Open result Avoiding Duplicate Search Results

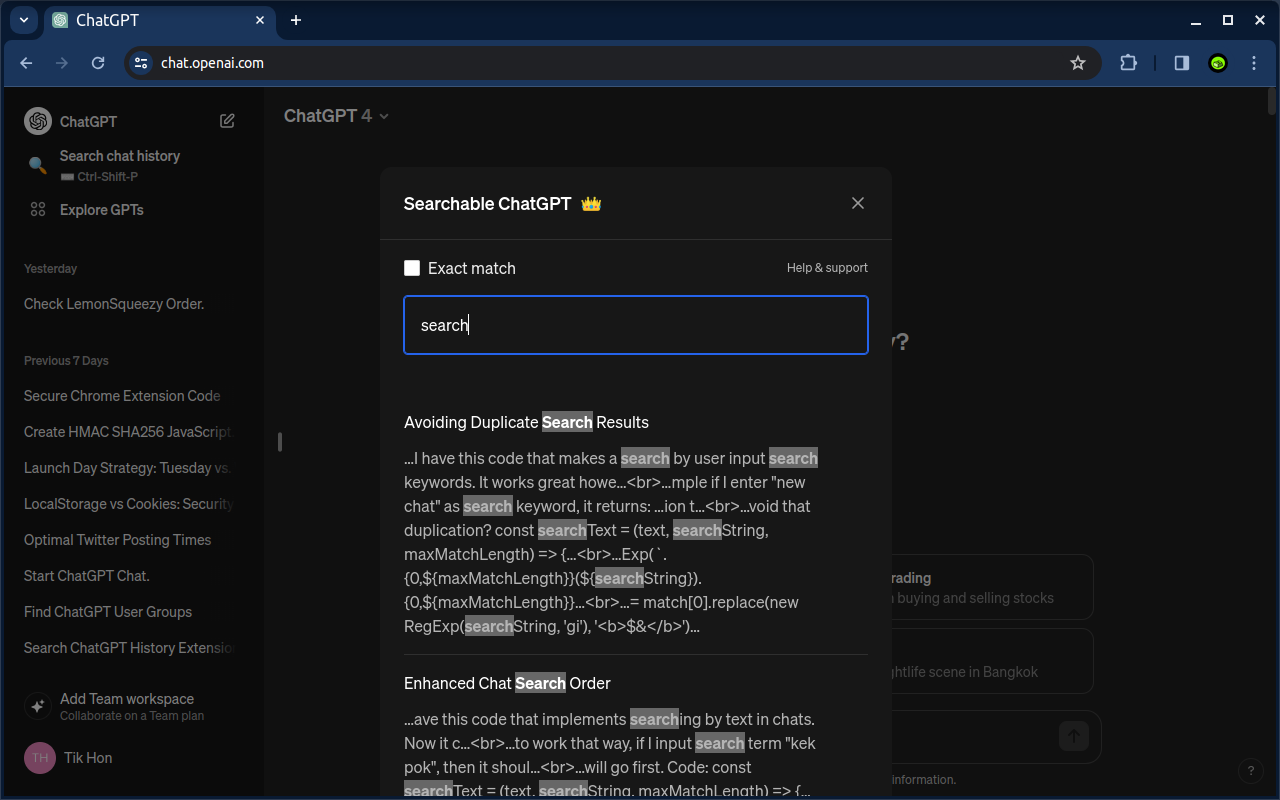pos(526,422)
